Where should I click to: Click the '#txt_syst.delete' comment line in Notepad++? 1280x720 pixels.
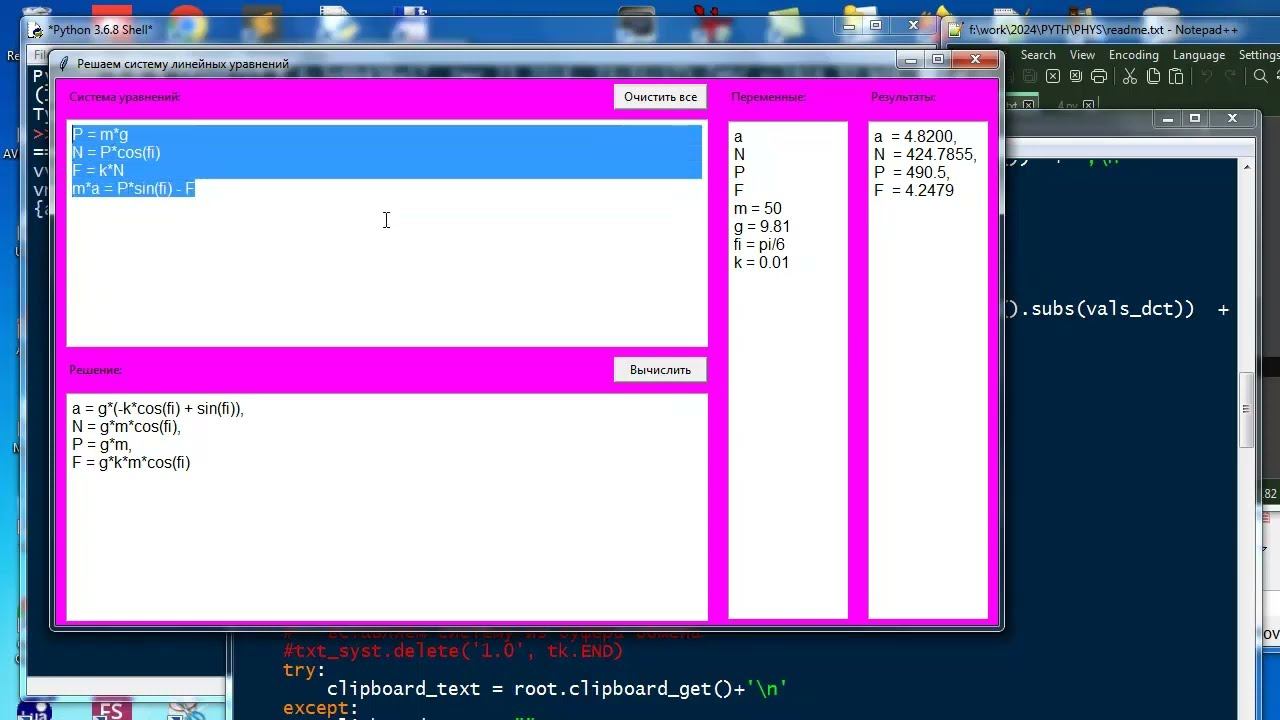pos(453,651)
